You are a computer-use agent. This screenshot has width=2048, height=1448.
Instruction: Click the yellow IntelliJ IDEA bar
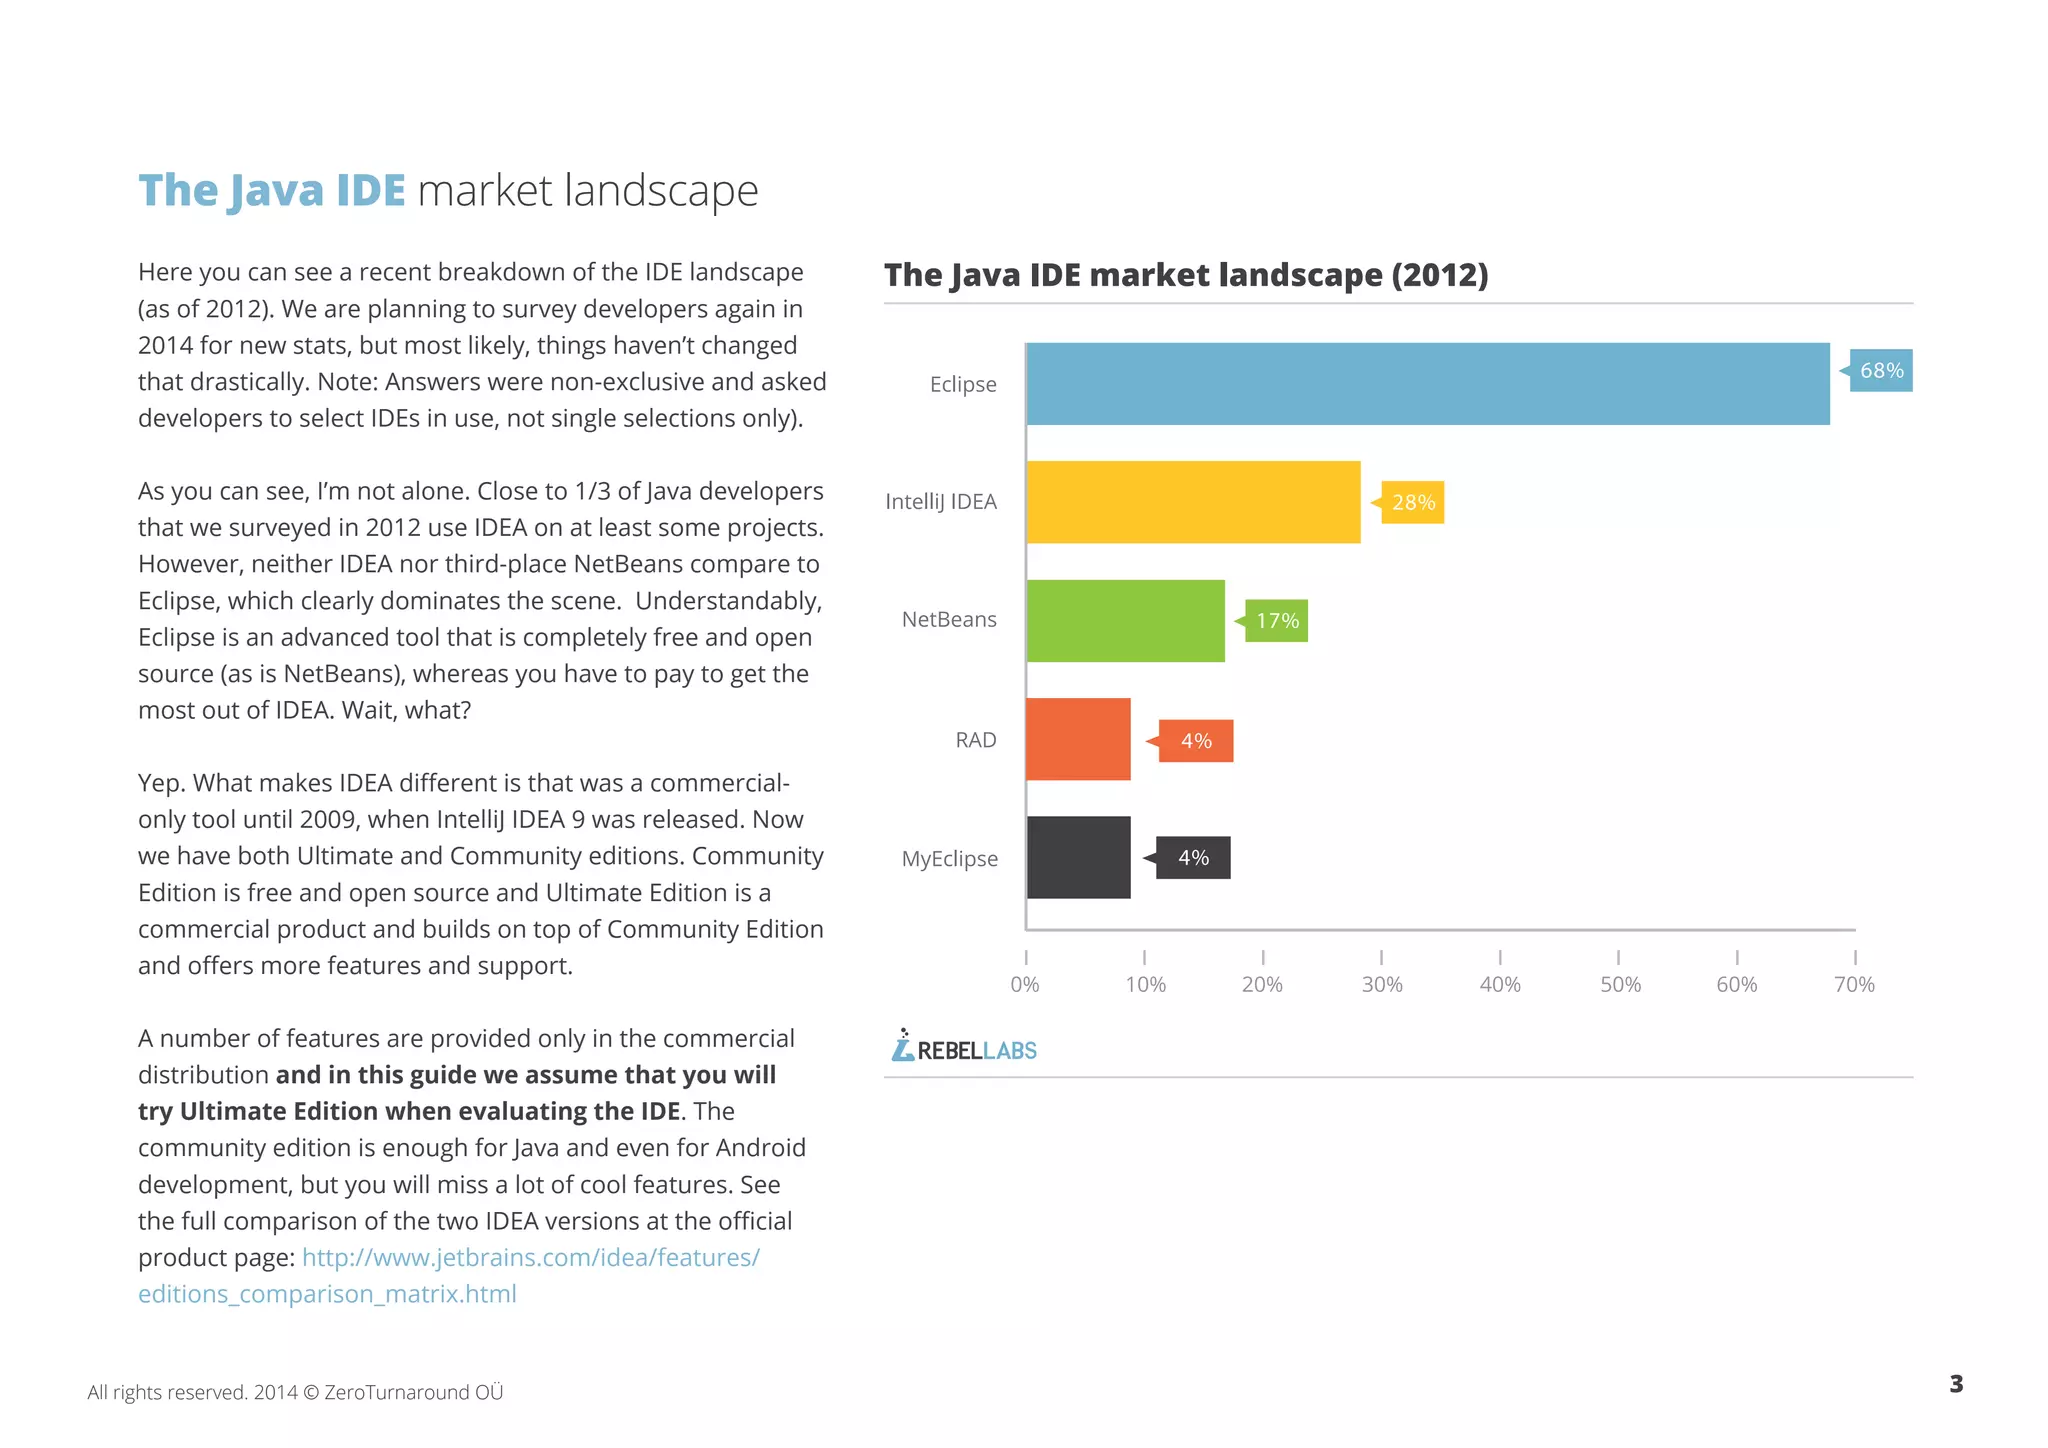tap(1193, 502)
